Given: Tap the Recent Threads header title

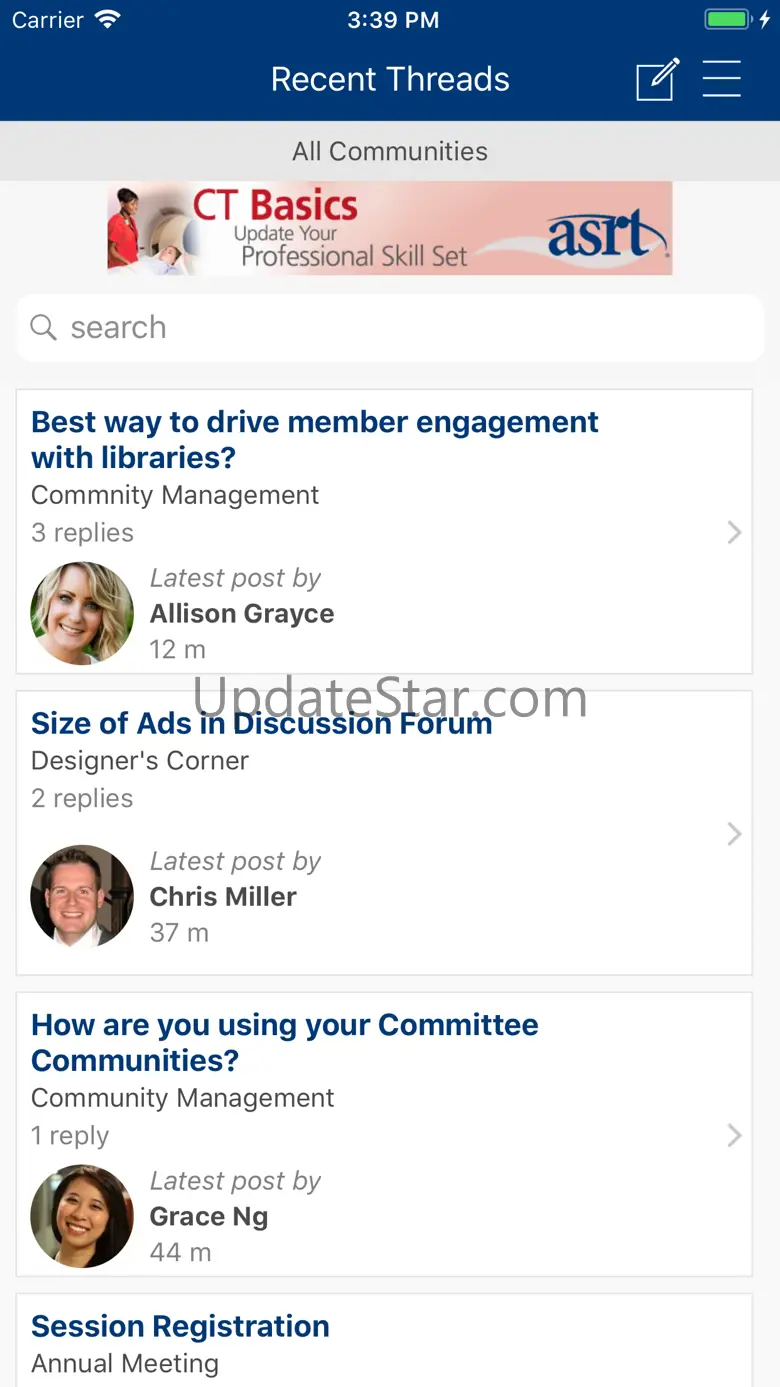Looking at the screenshot, I should (x=390, y=79).
